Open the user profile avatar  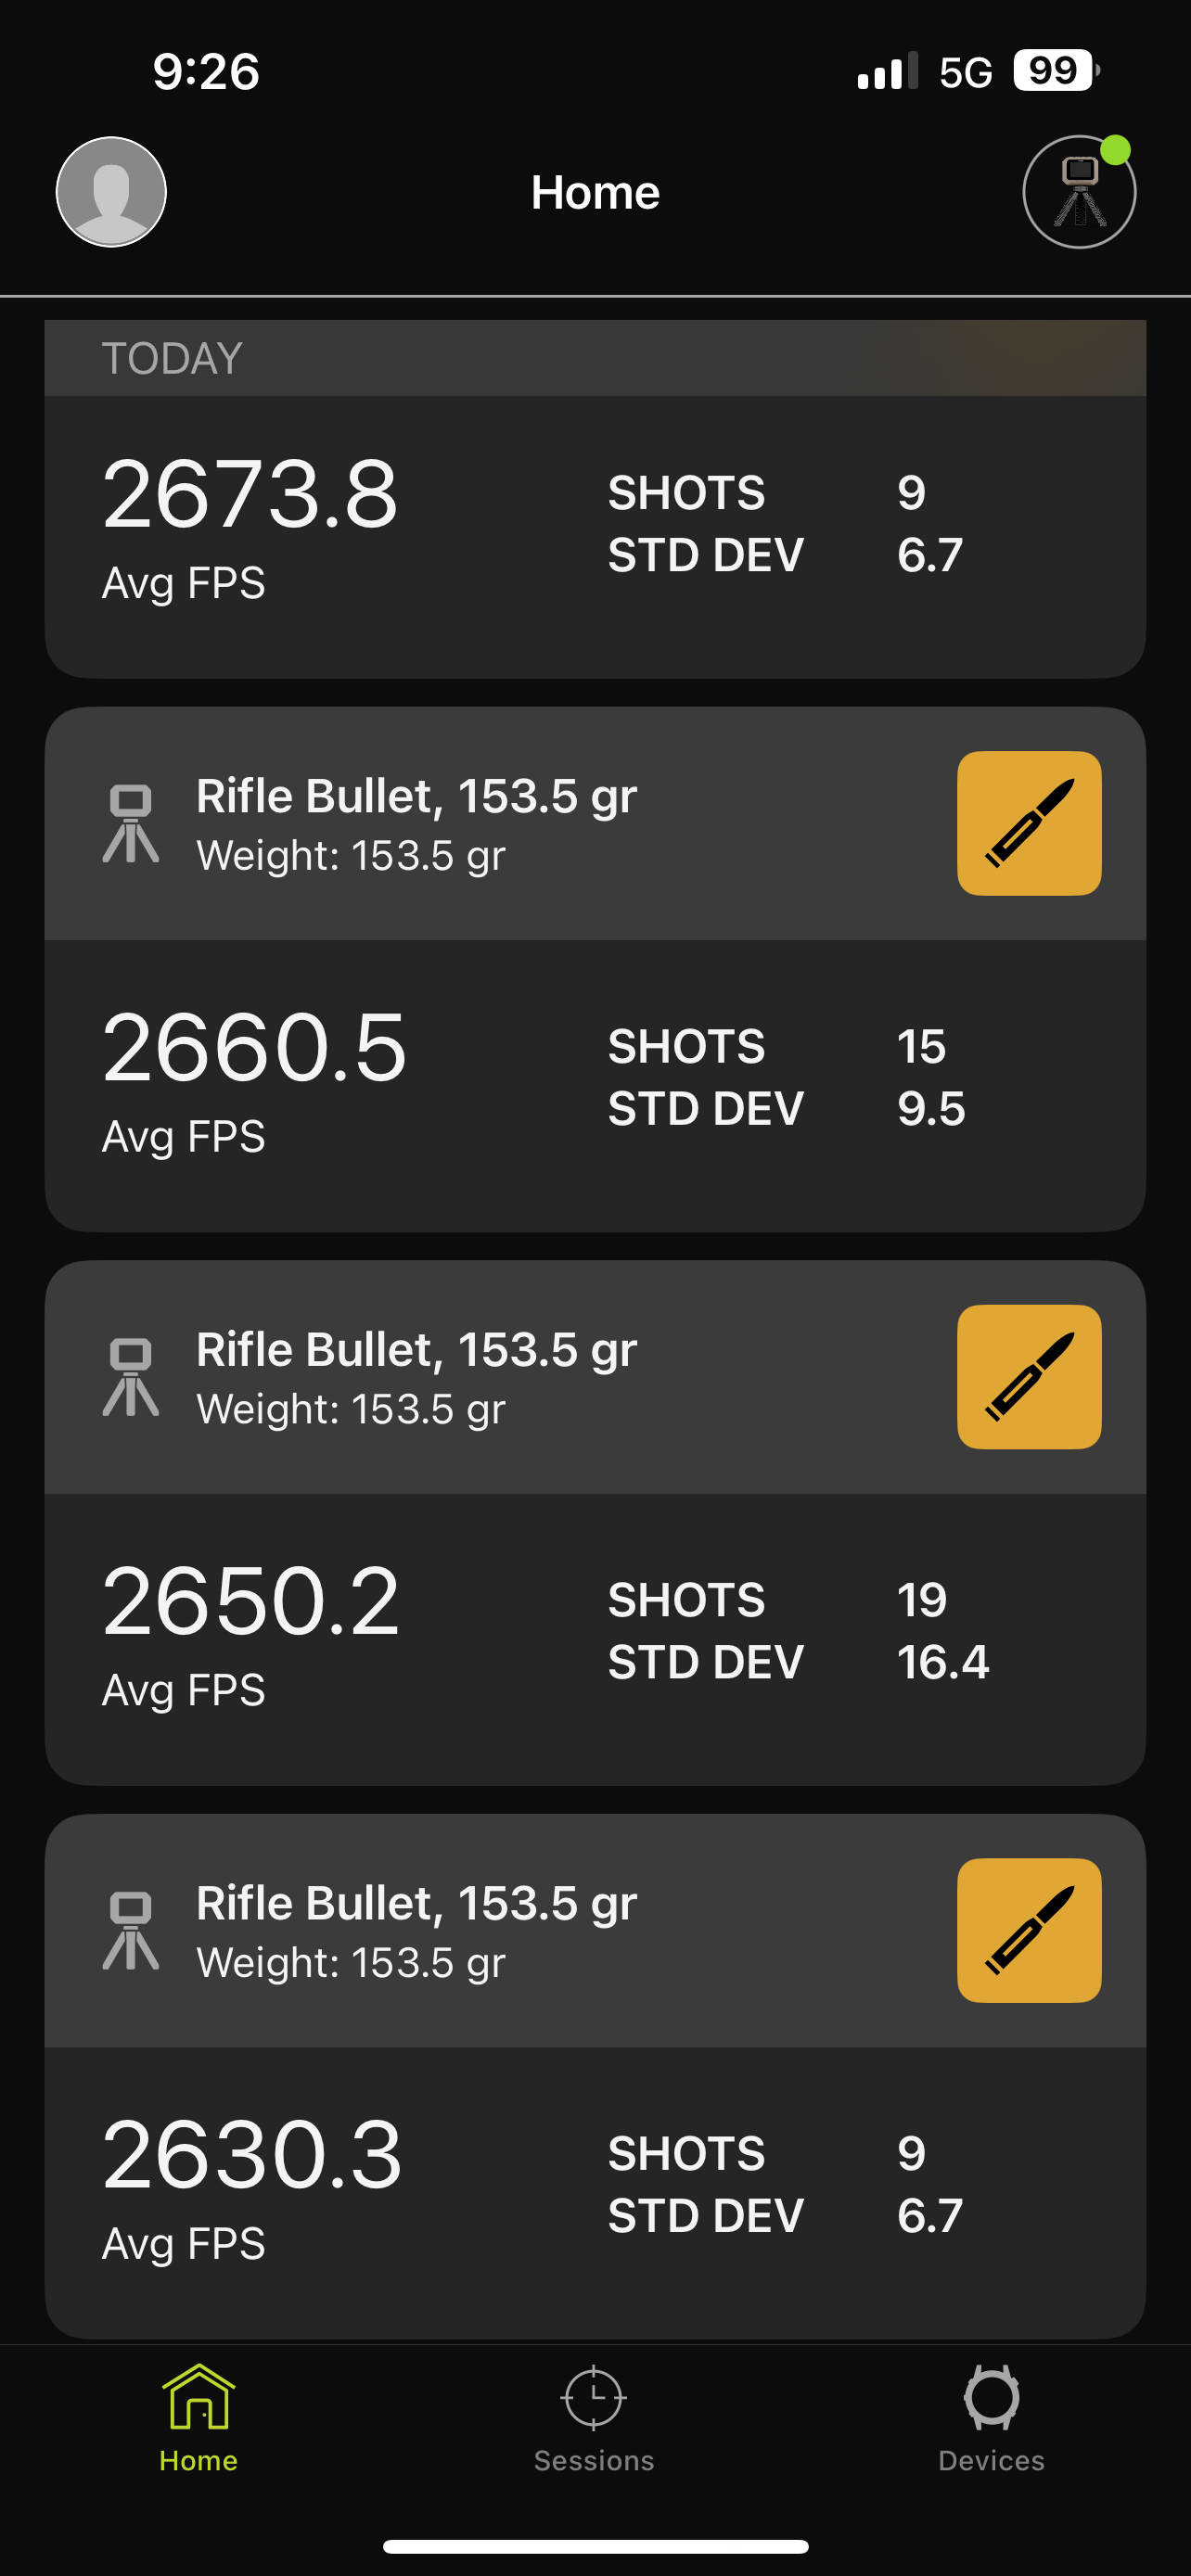click(111, 192)
